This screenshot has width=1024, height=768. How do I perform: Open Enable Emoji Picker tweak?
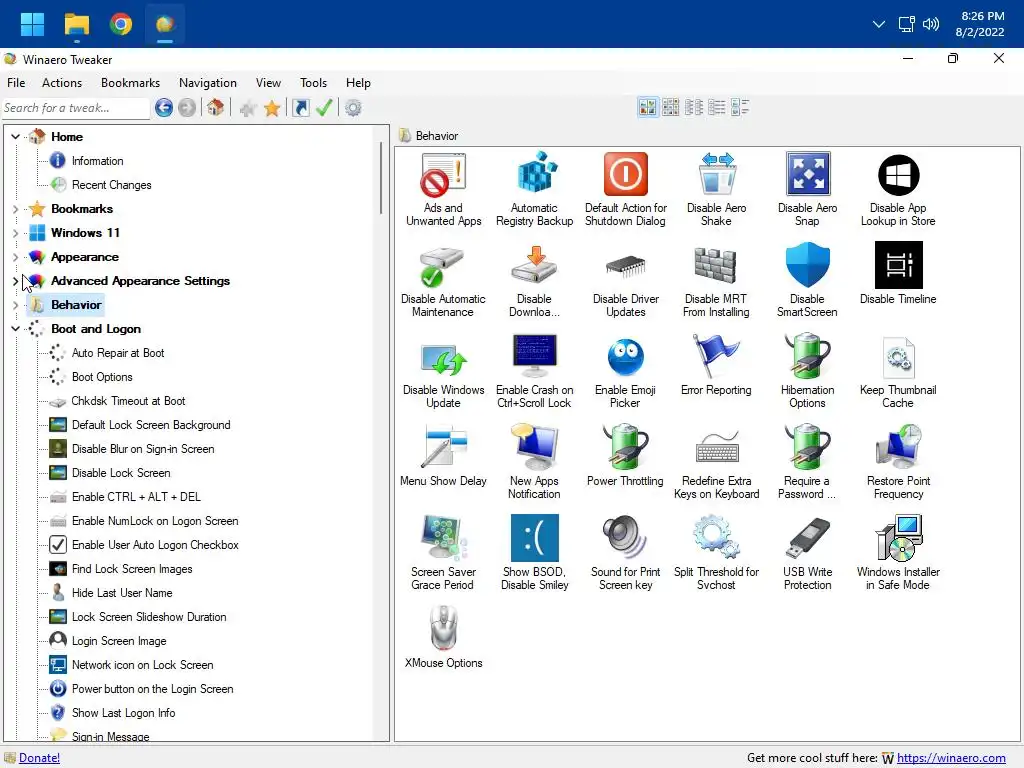tap(626, 371)
